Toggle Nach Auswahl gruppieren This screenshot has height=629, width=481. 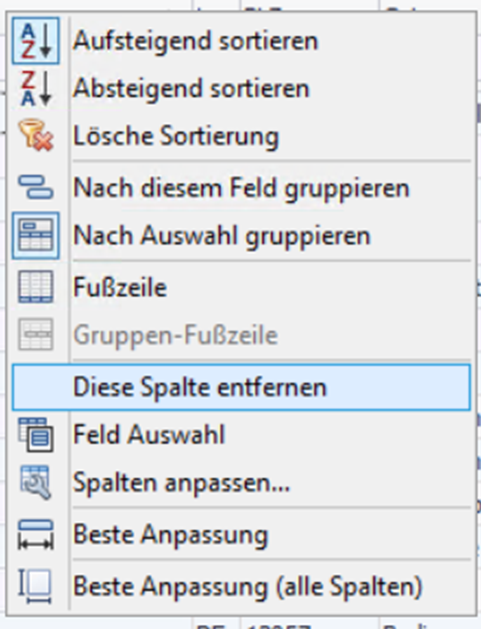221,235
